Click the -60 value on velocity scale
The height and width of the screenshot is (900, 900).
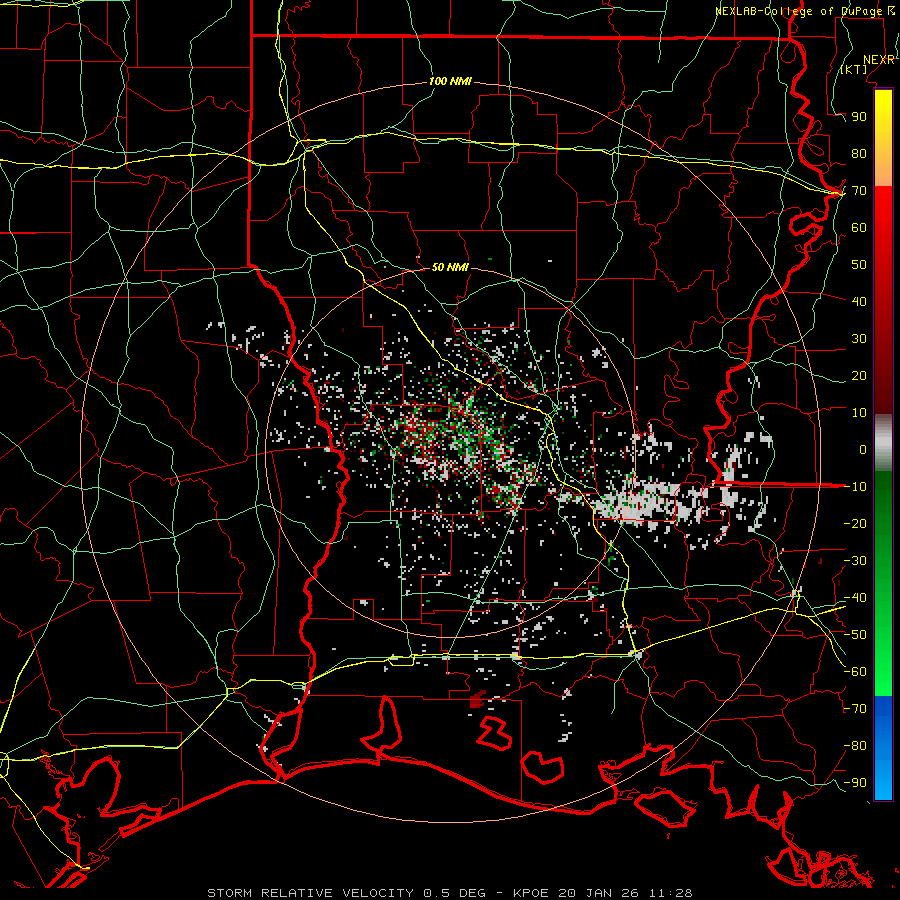tap(855, 672)
